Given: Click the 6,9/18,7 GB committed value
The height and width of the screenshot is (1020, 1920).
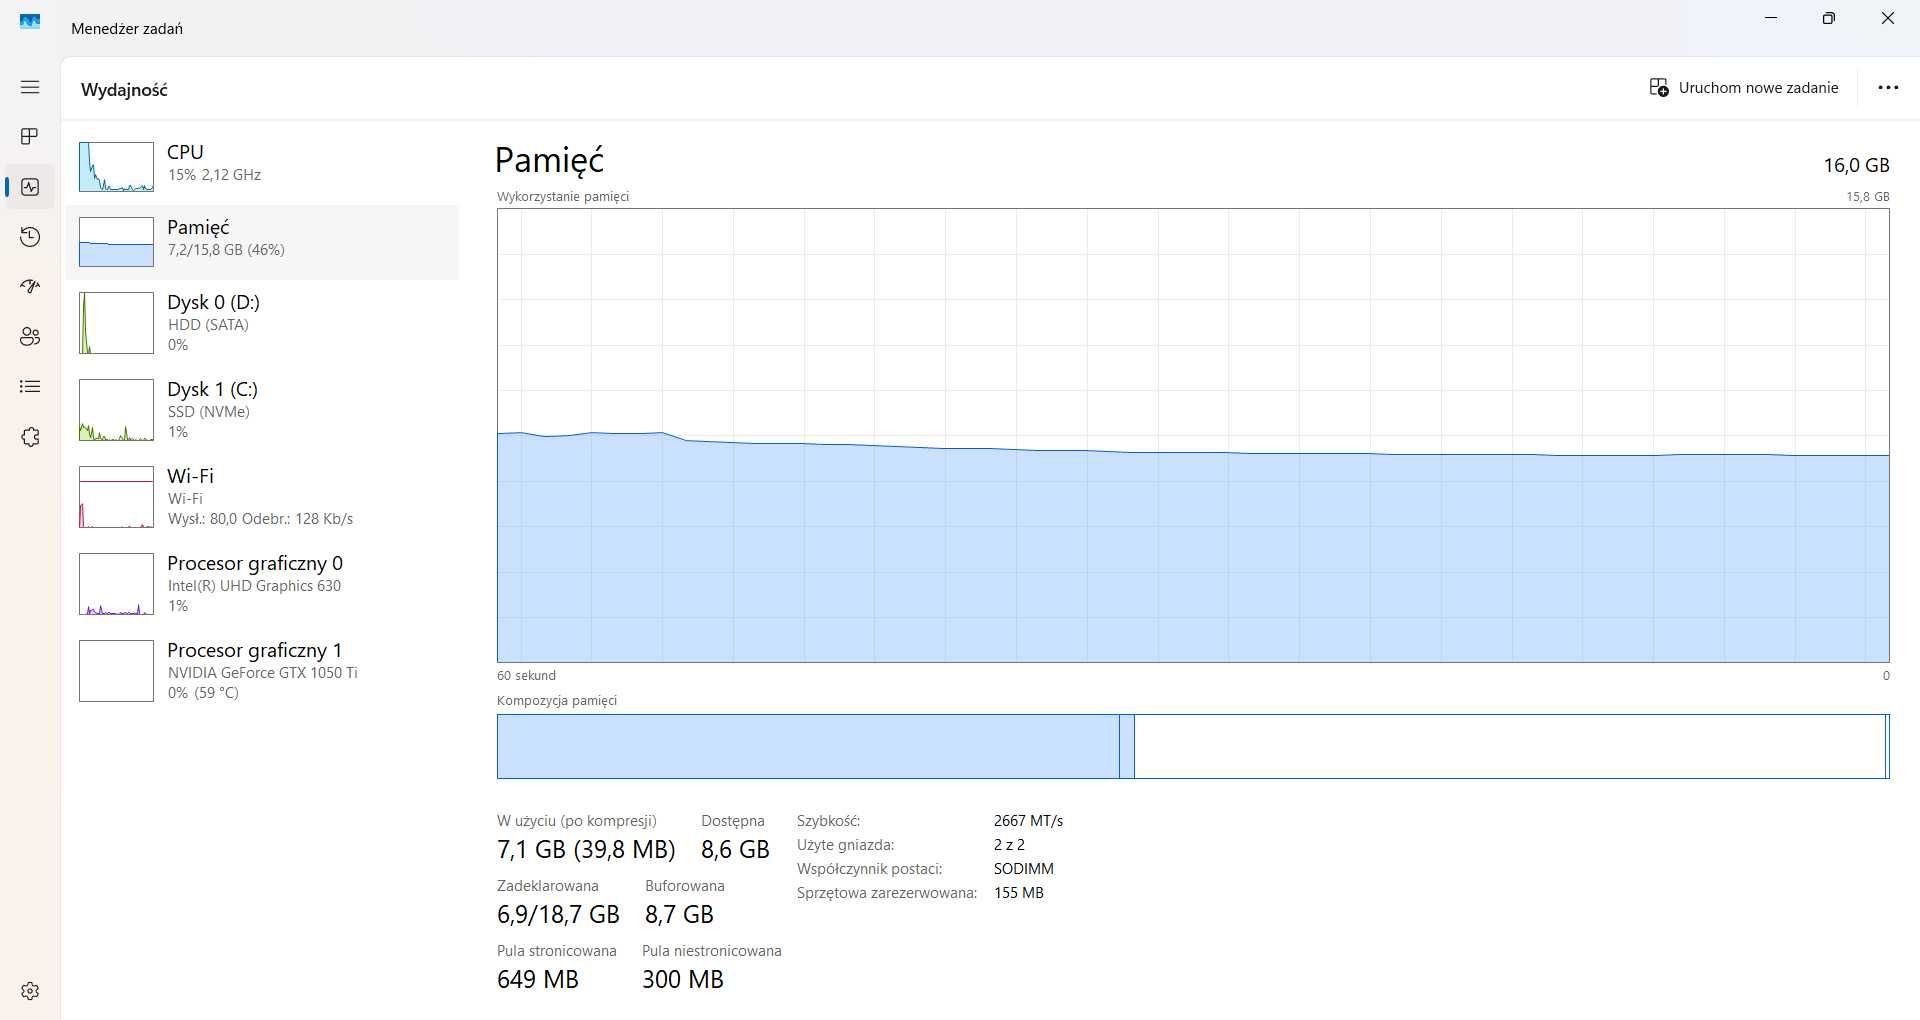Looking at the screenshot, I should (x=558, y=915).
